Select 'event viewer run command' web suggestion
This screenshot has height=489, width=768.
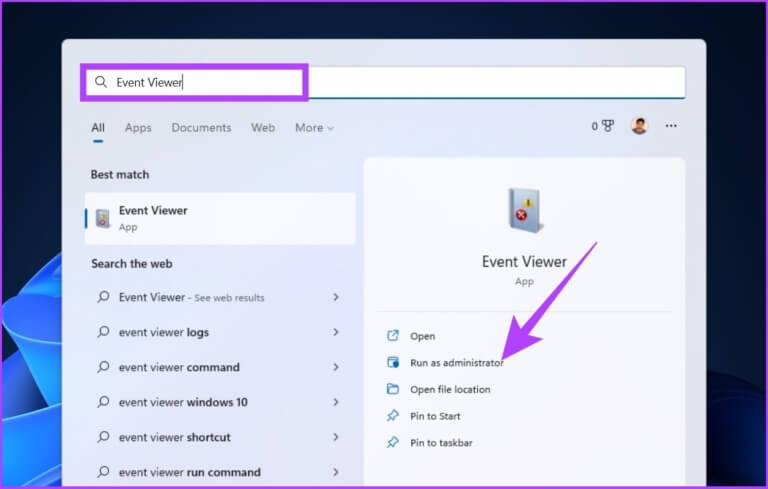tap(220, 472)
